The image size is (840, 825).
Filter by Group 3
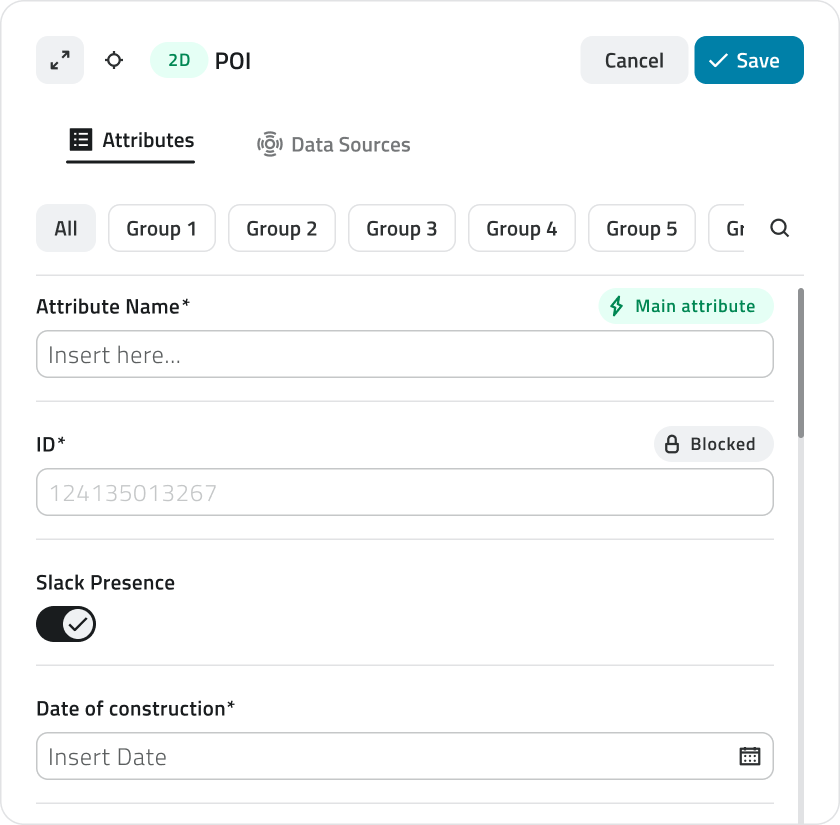(402, 229)
